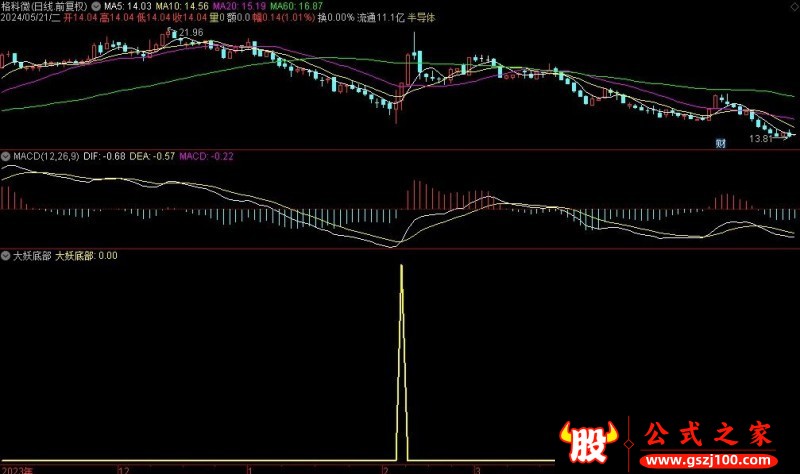Click the 高14.04 high price value
This screenshot has height=474, width=800.
(117, 17)
